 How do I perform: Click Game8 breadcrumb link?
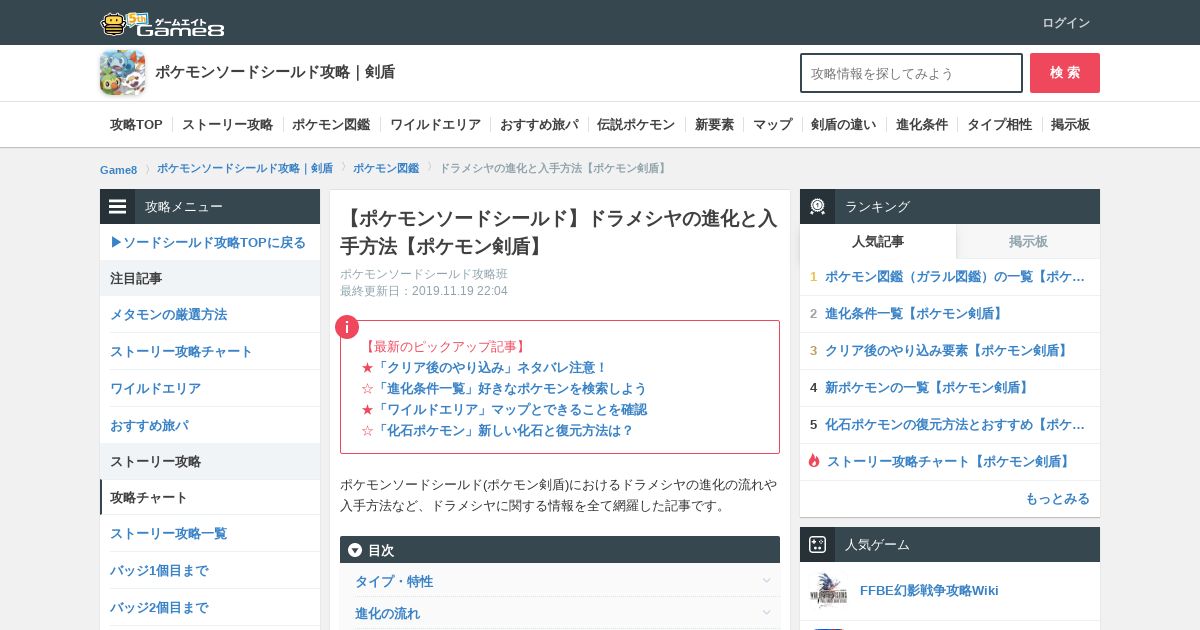[x=118, y=169]
